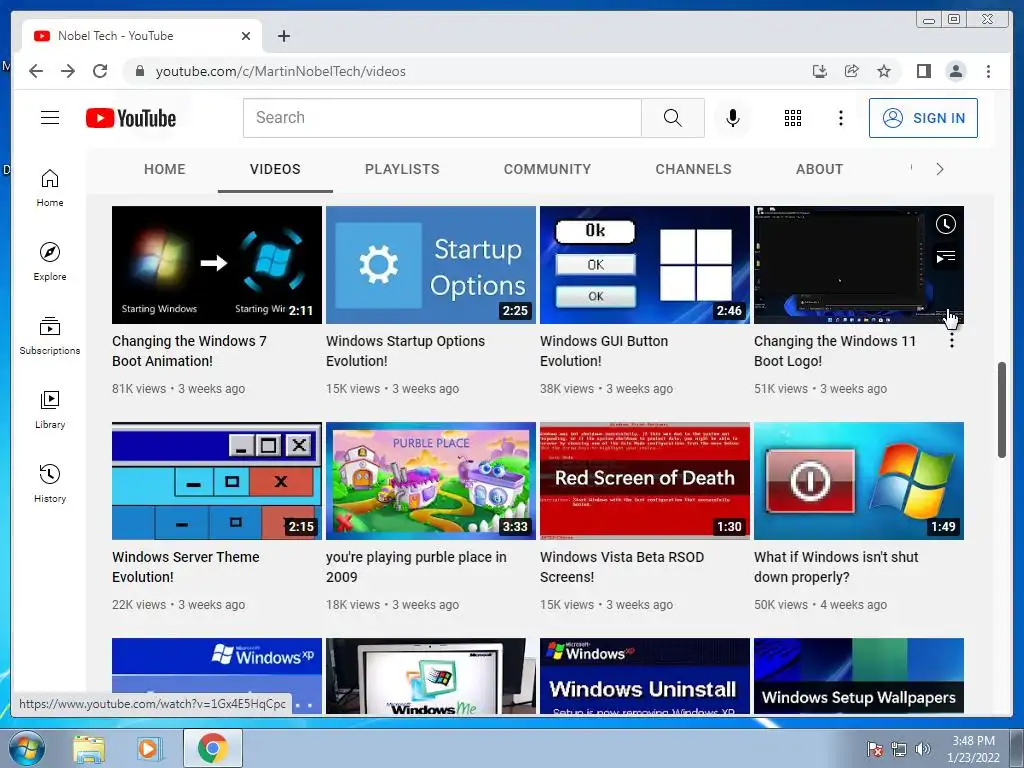Image resolution: width=1024 pixels, height=768 pixels.
Task: Click the browser back arrow
Action: point(36,71)
